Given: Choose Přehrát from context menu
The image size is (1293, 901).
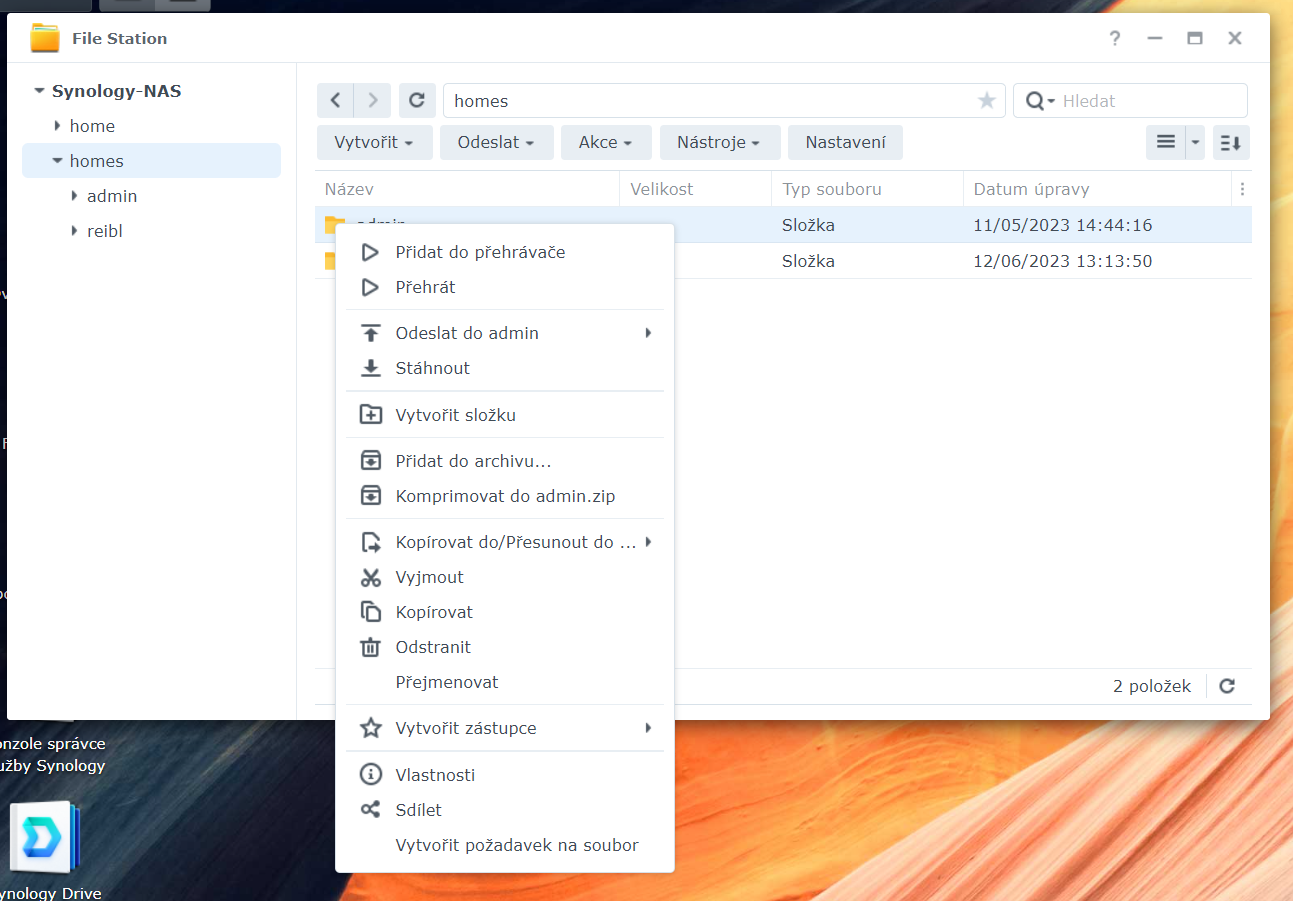Looking at the screenshot, I should [x=505, y=287].
